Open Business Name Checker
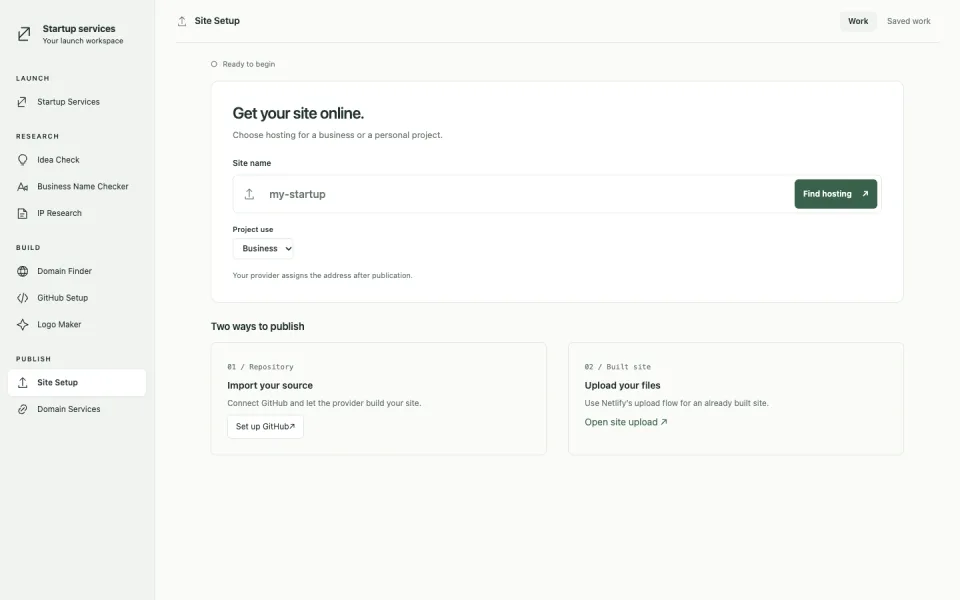The width and height of the screenshot is (960, 600). (77, 187)
